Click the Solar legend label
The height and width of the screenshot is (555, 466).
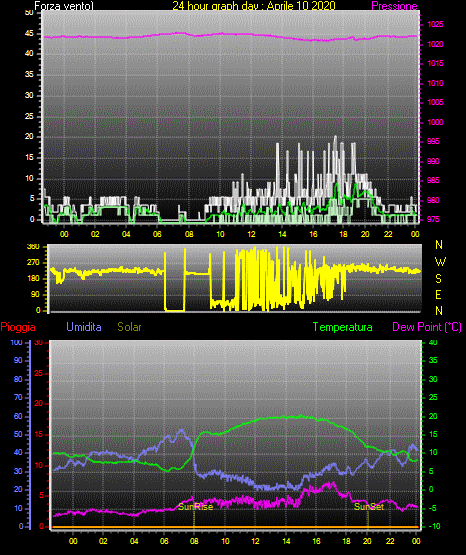click(x=129, y=327)
